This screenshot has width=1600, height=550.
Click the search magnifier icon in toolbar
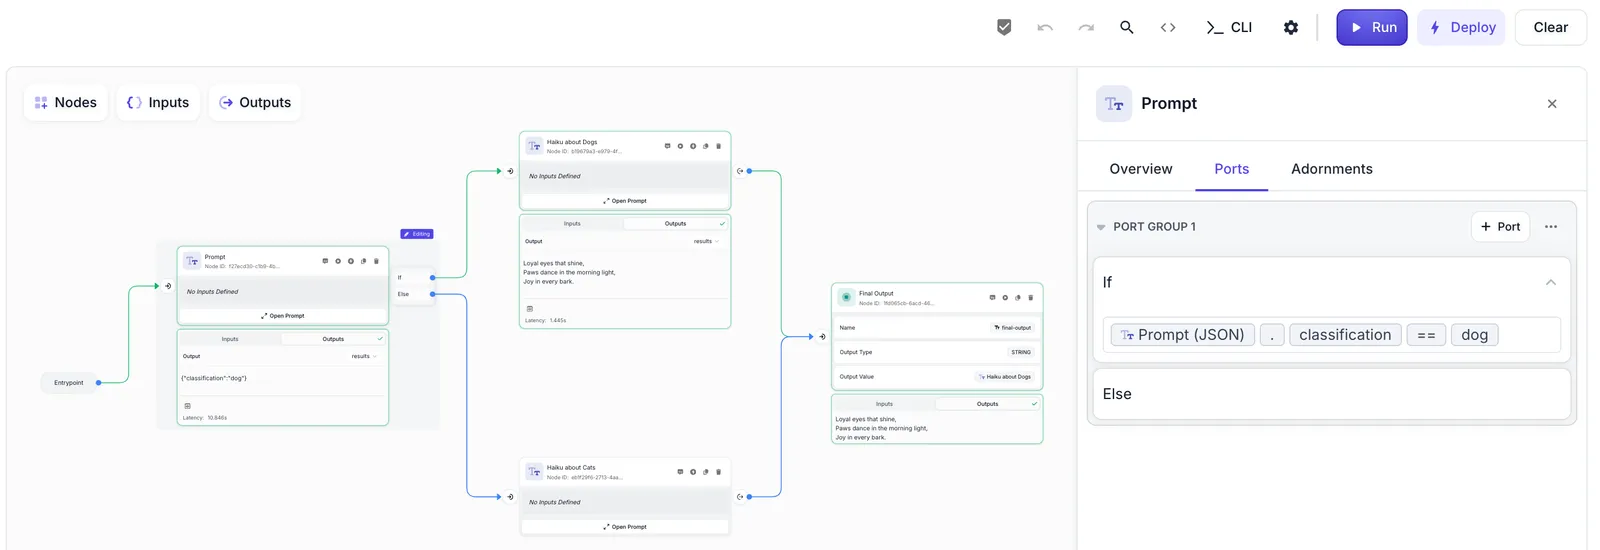coord(1126,27)
